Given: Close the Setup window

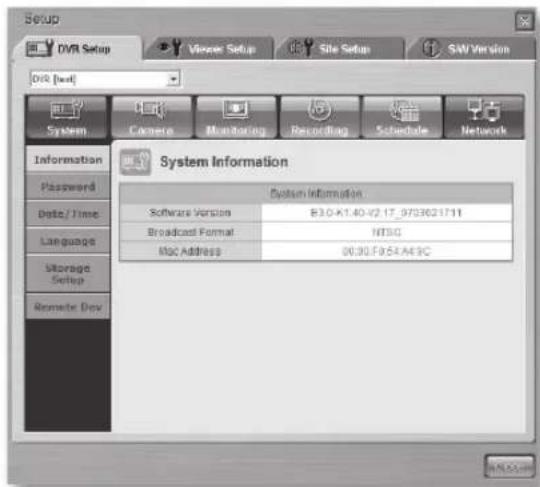Looking at the screenshot, I should pos(524,21).
